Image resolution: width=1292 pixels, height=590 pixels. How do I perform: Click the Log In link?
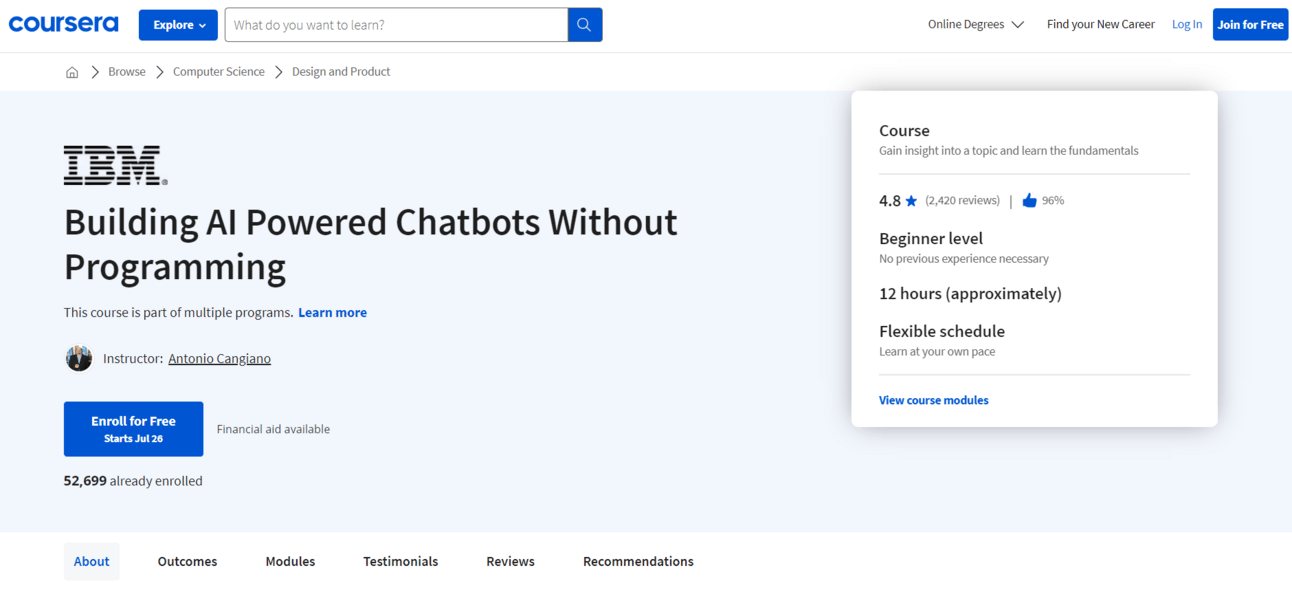click(x=1187, y=24)
